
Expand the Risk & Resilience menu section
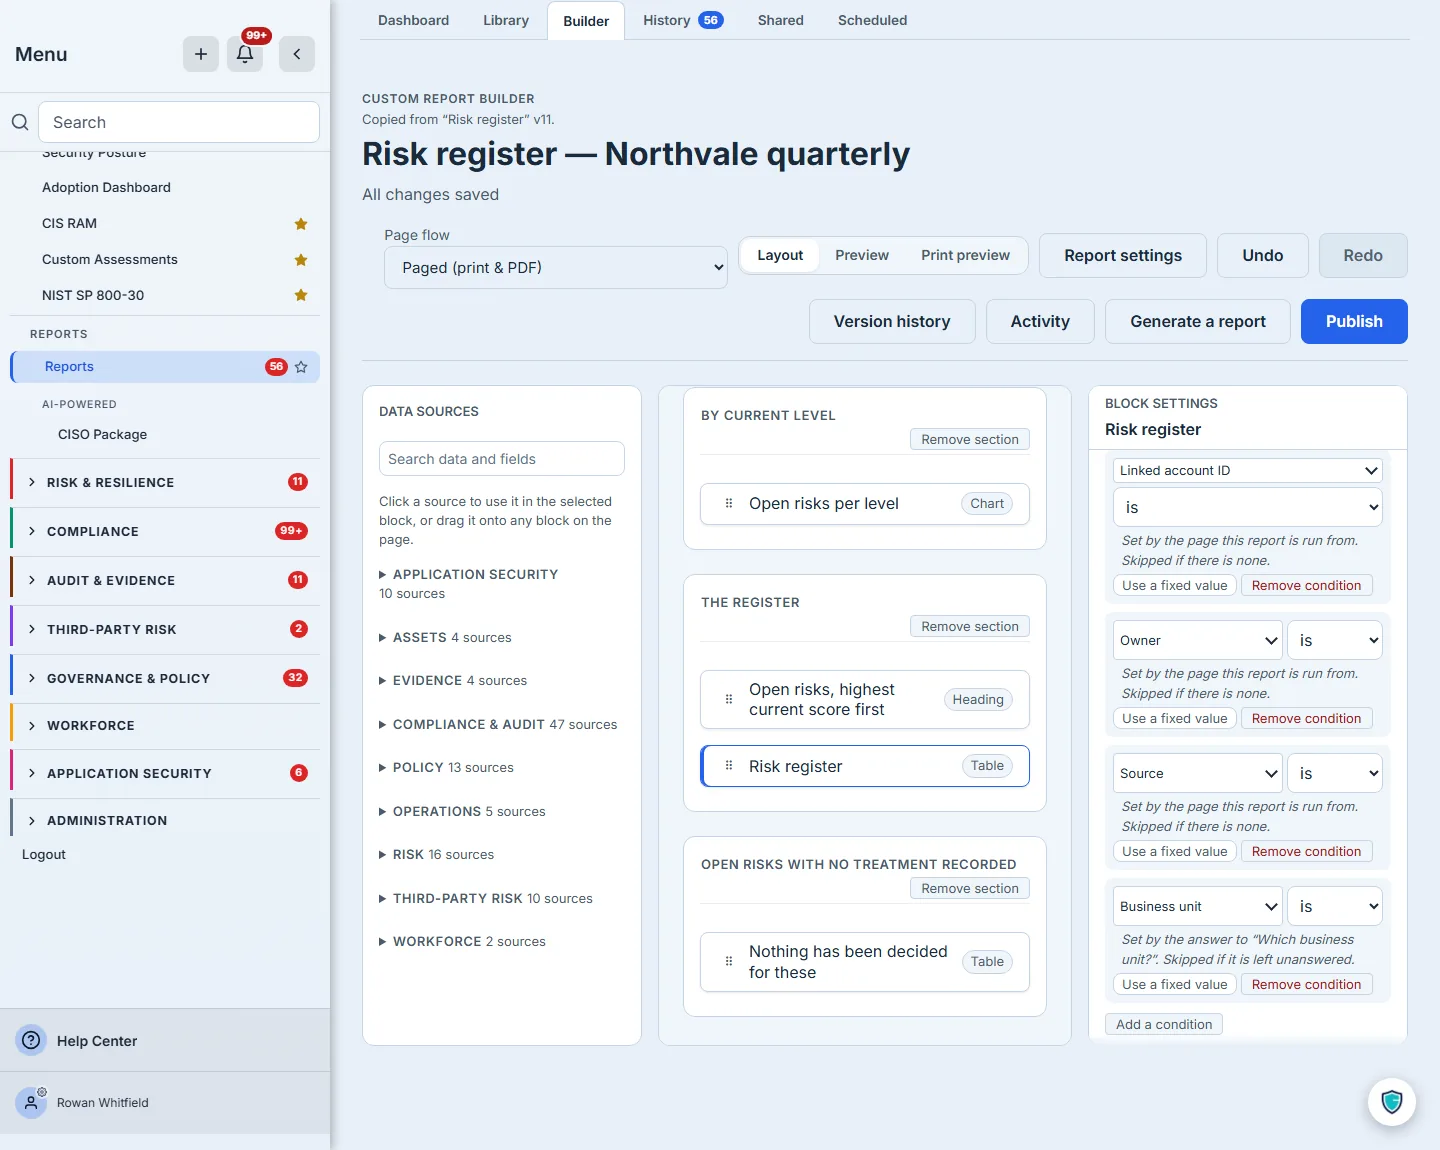coord(165,483)
